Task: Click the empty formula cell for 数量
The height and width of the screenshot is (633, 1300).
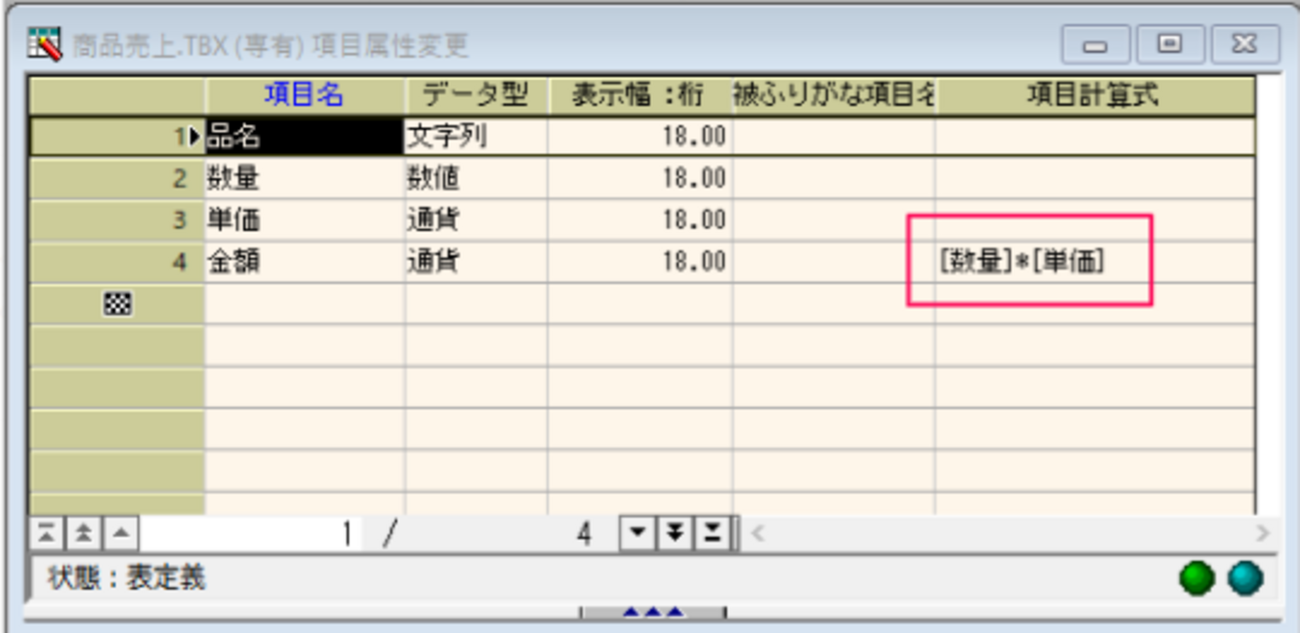Action: tap(1094, 179)
